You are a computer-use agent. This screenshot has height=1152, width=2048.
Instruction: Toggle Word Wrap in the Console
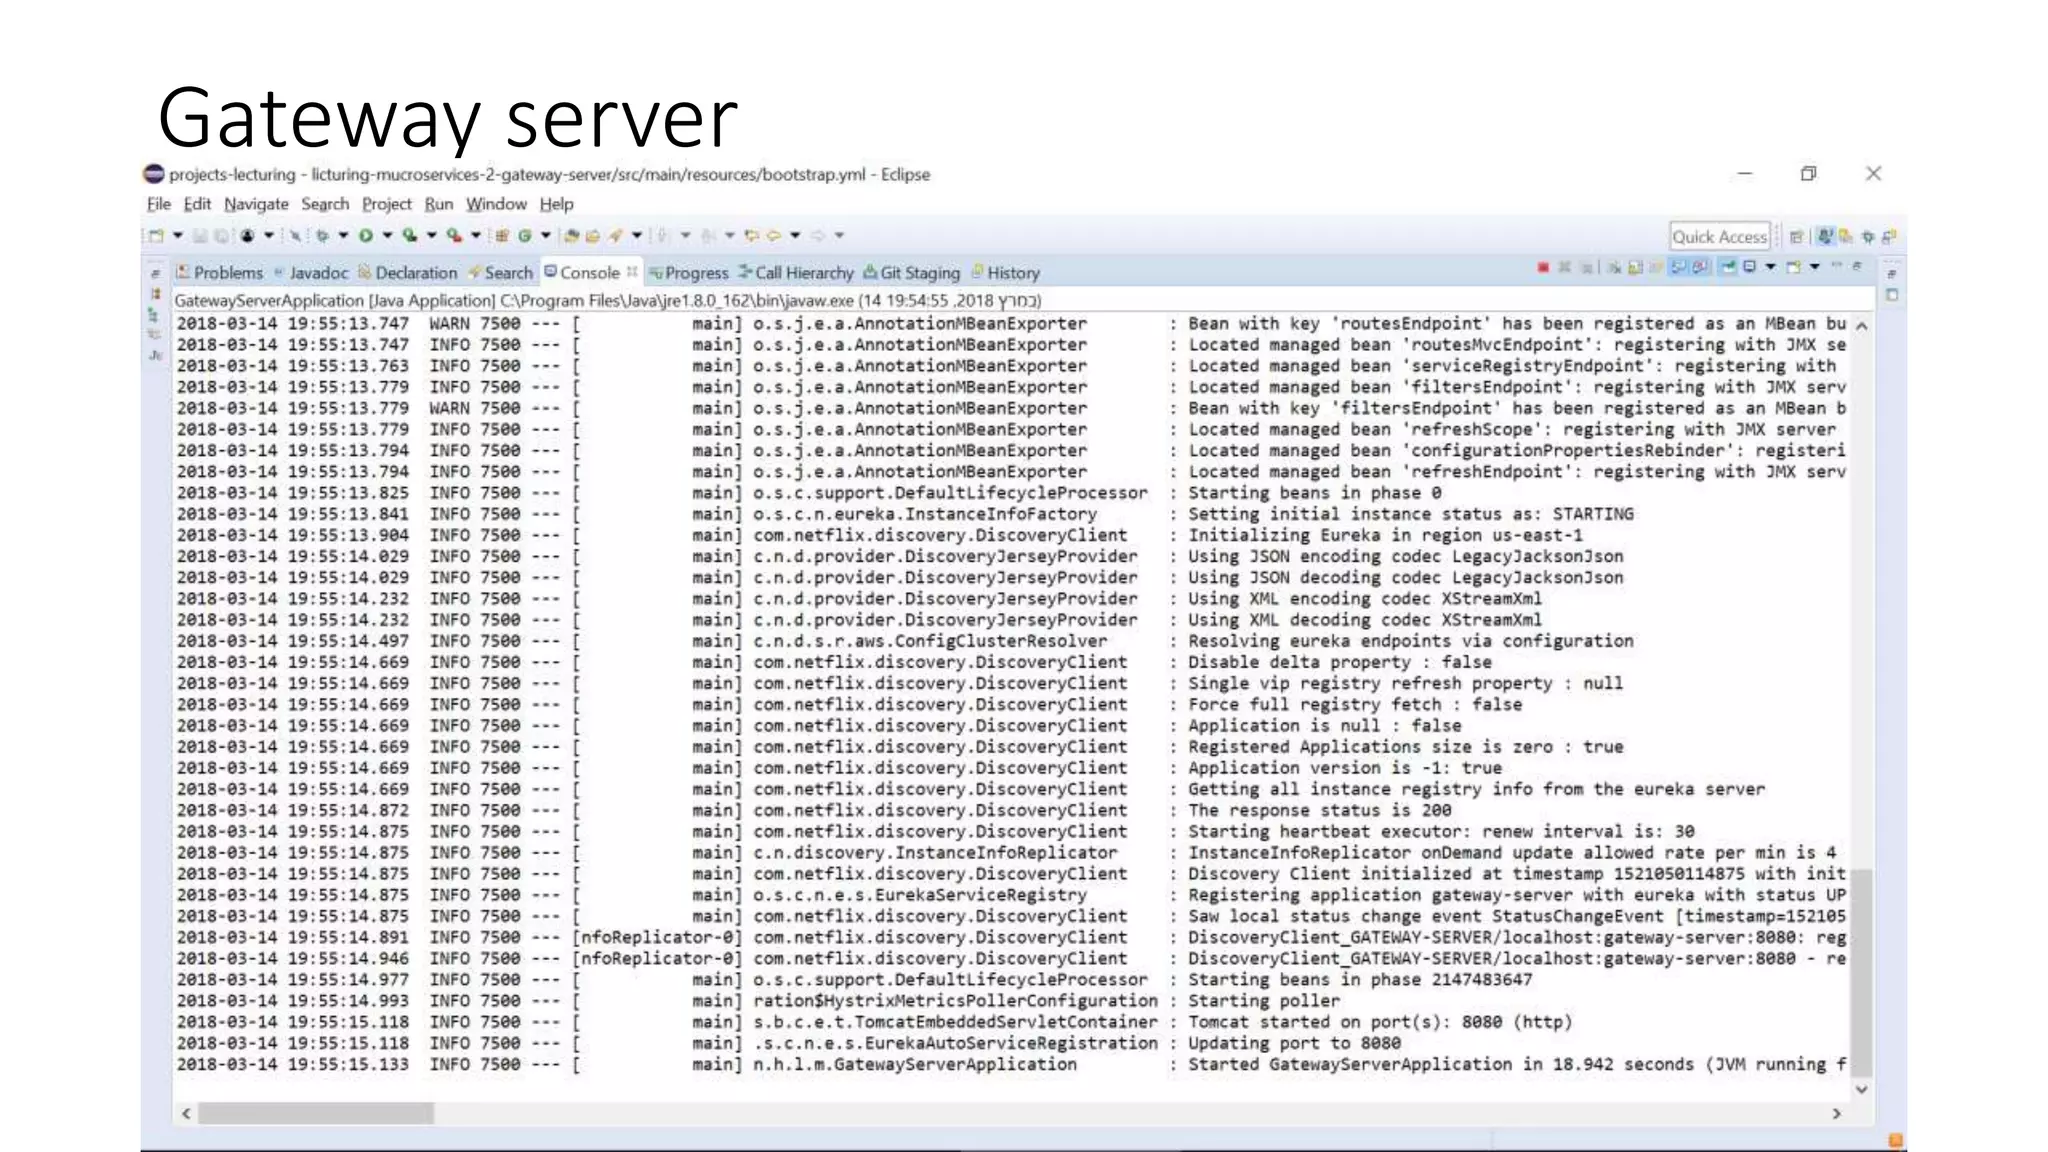pos(1655,267)
